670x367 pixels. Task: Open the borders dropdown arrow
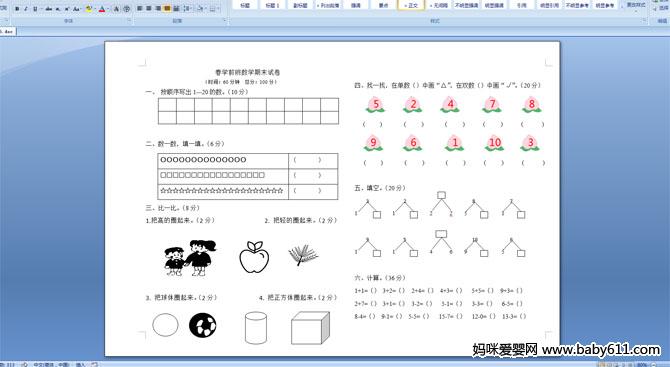click(x=218, y=9)
